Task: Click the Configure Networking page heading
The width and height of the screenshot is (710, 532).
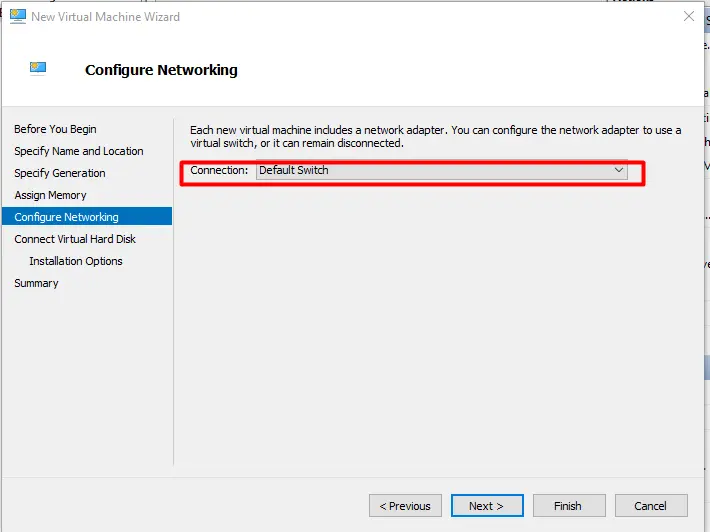Action: coord(161,70)
